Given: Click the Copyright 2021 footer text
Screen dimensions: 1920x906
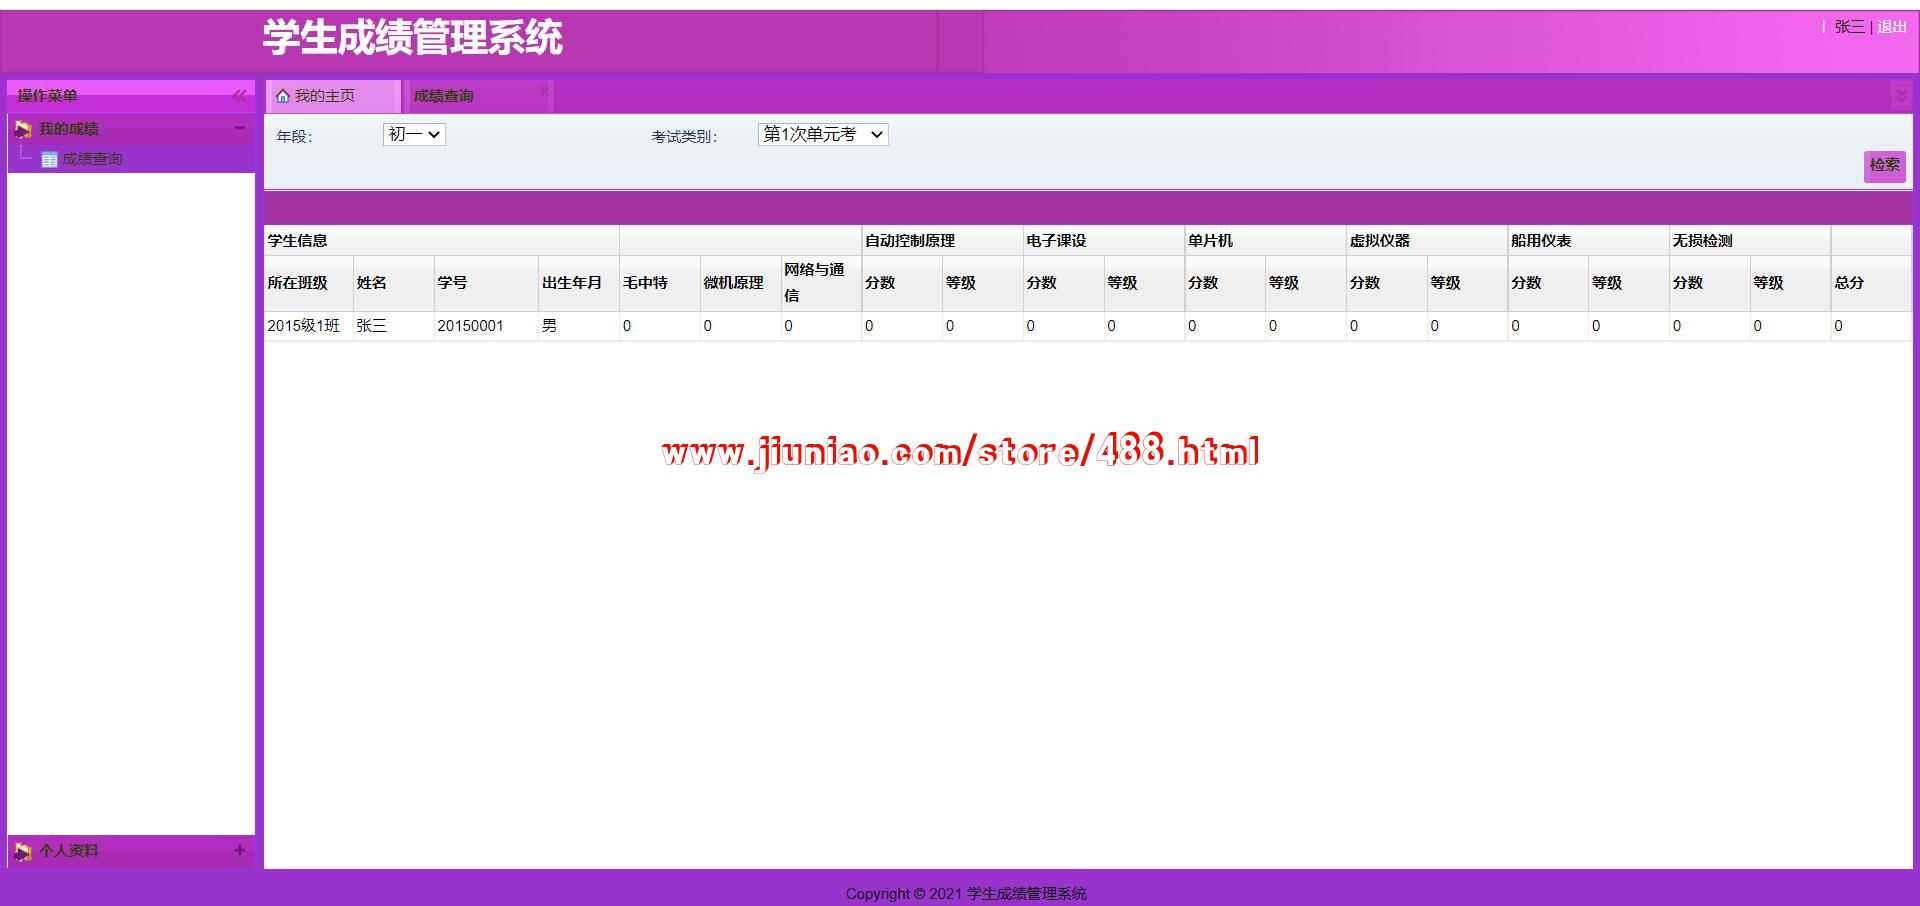Looking at the screenshot, I should 966,894.
